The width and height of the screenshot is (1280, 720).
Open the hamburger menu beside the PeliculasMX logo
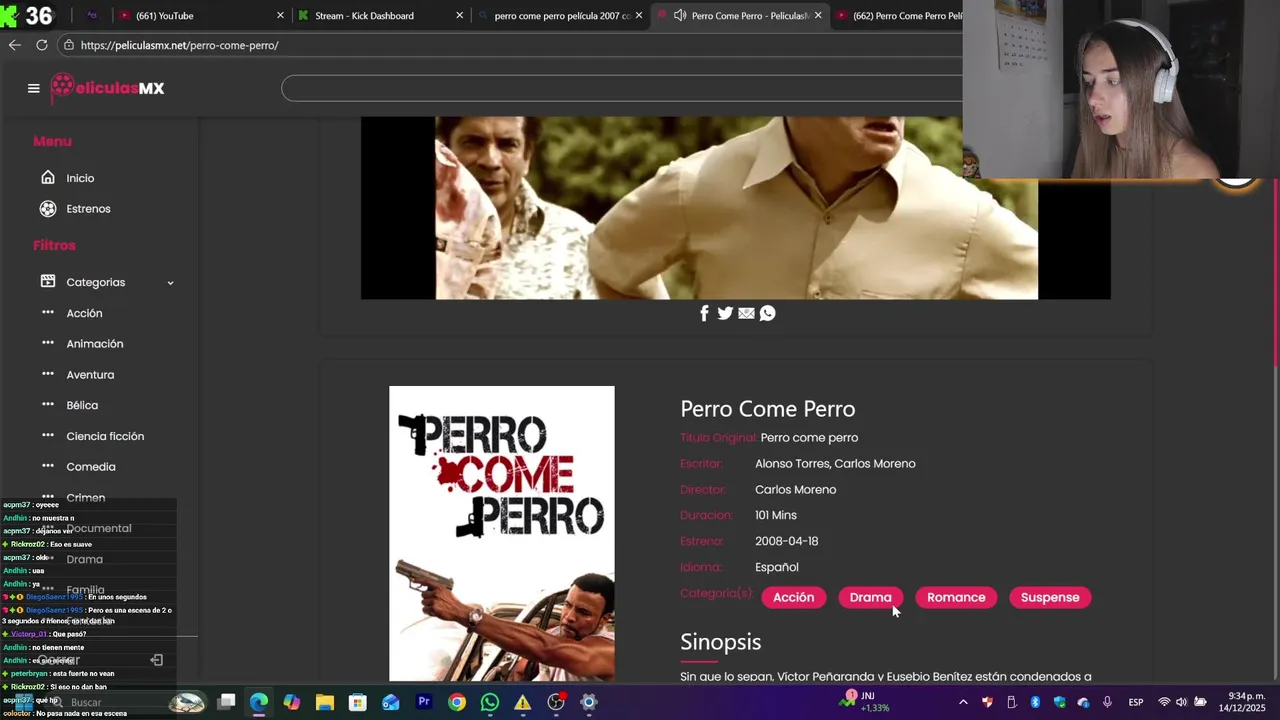click(x=33, y=88)
